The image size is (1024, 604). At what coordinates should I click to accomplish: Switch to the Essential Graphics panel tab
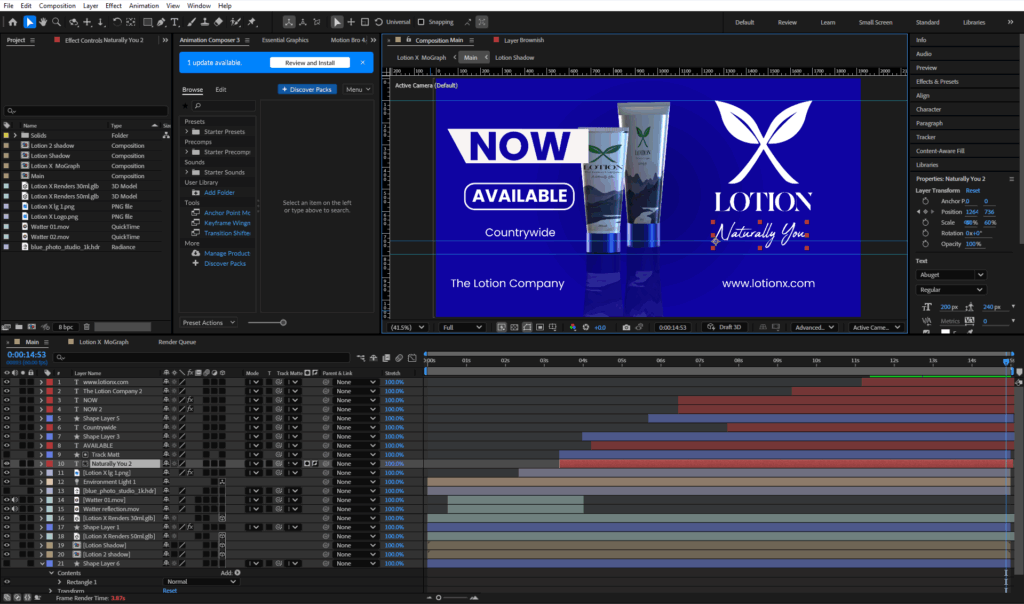pos(285,40)
